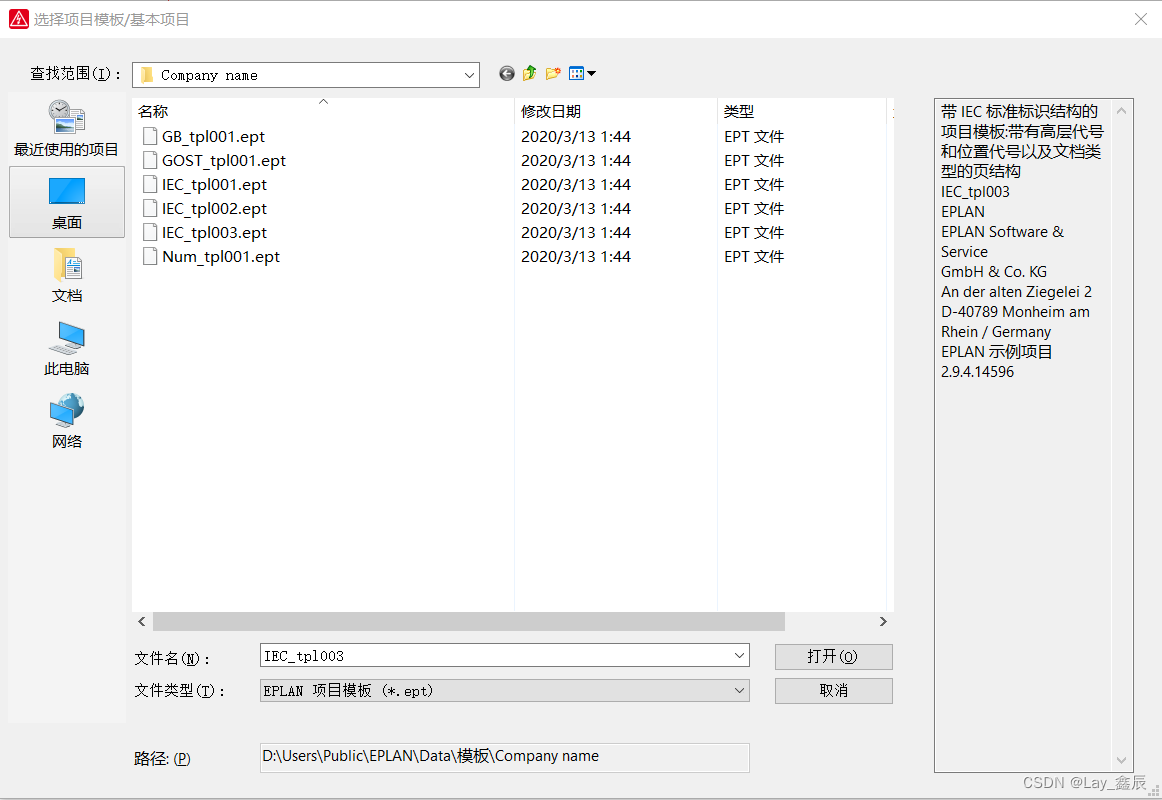1162x800 pixels.
Task: Select the IEC_tpl001.ept template file
Action: [x=214, y=185]
